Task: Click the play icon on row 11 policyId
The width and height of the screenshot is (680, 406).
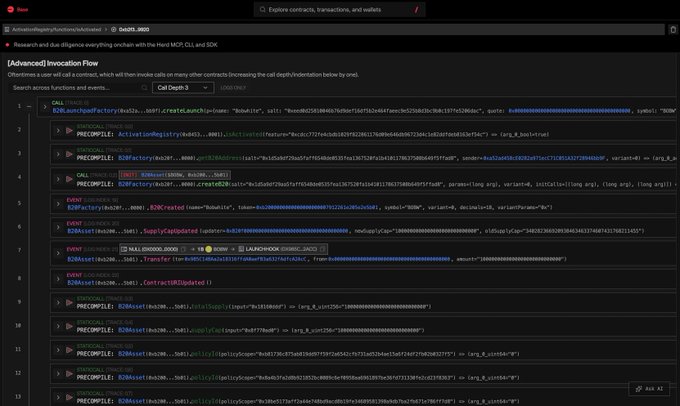Action: pyautogui.click(x=69, y=350)
